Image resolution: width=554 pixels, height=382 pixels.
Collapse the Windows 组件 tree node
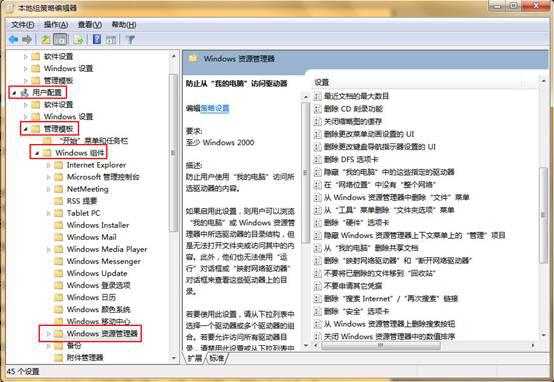coord(37,153)
